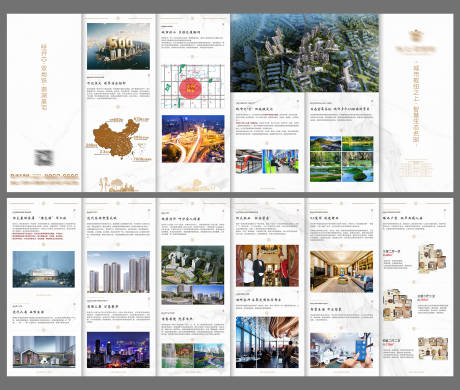The image size is (460, 390).
Task: Select the street grid map image
Action: coord(193,86)
